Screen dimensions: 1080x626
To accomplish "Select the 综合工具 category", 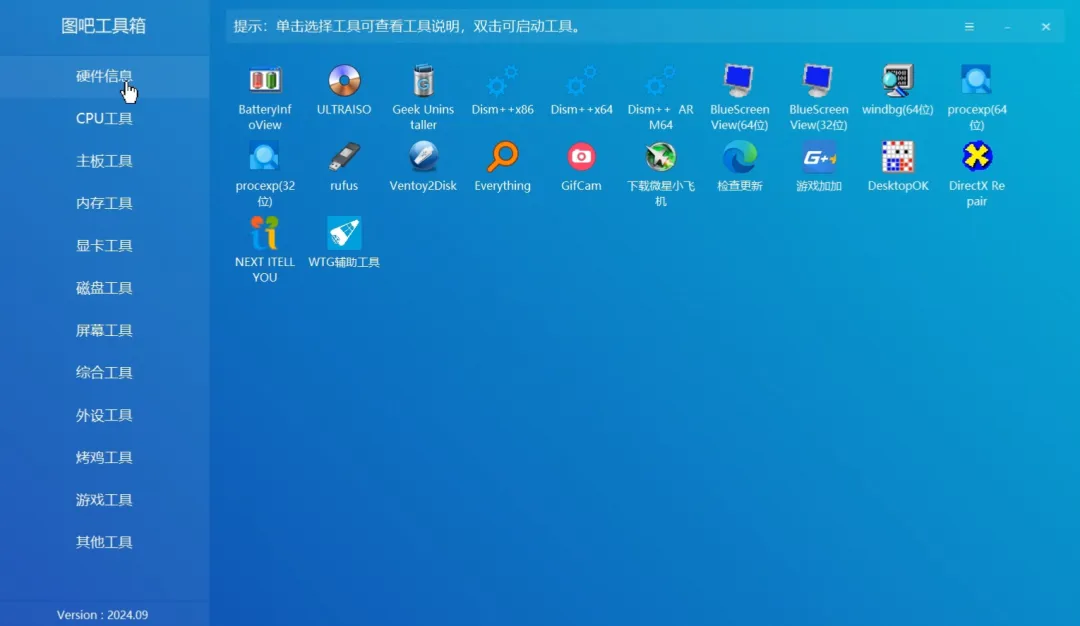I will [x=104, y=373].
